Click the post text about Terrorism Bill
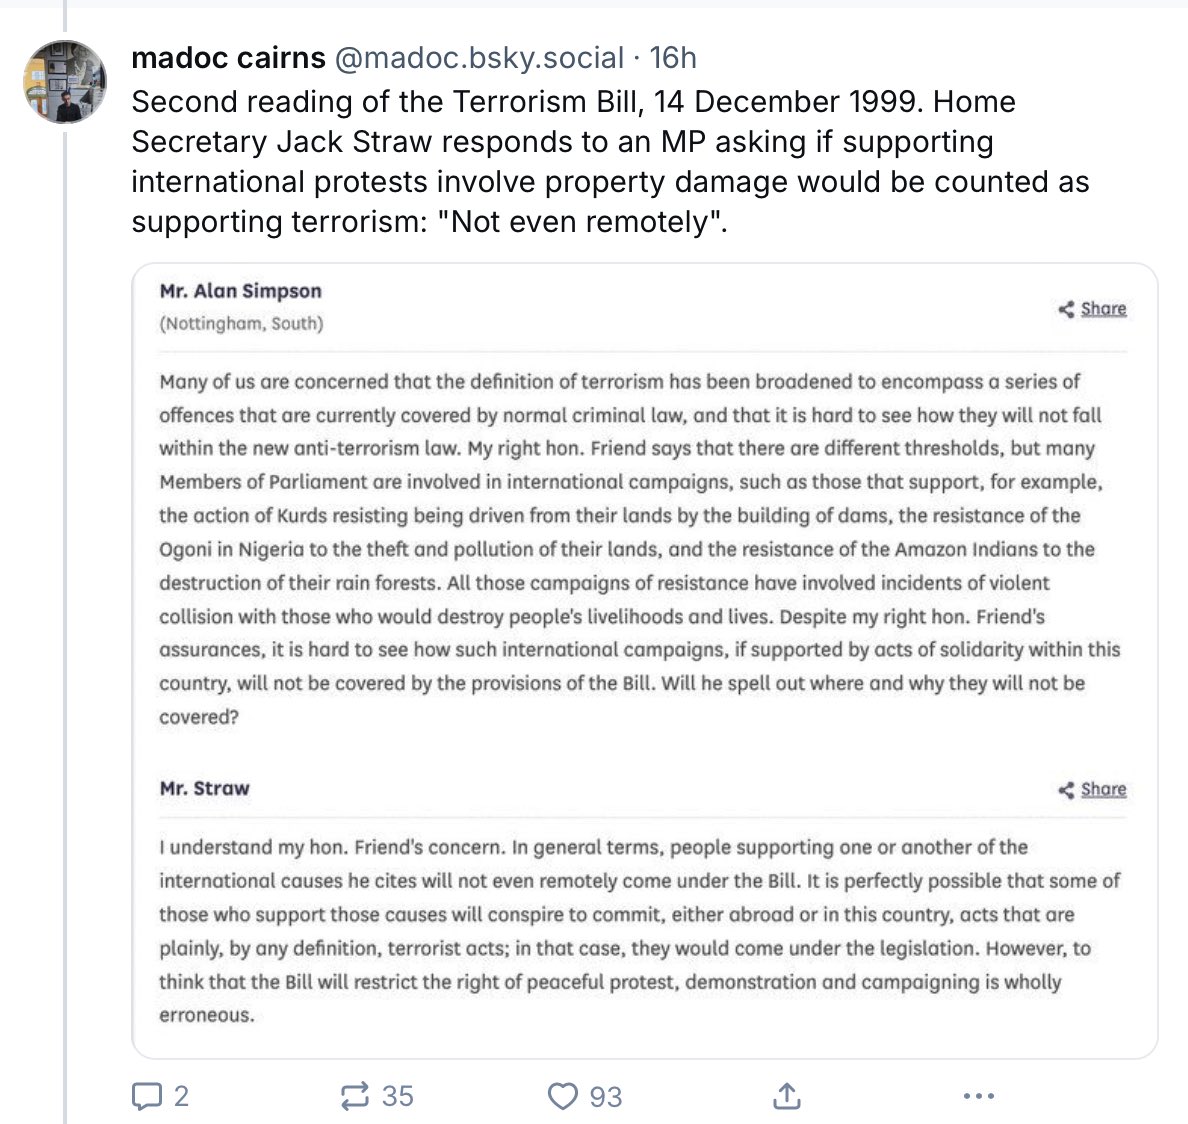Viewport: 1188px width, 1124px height. pos(610,161)
